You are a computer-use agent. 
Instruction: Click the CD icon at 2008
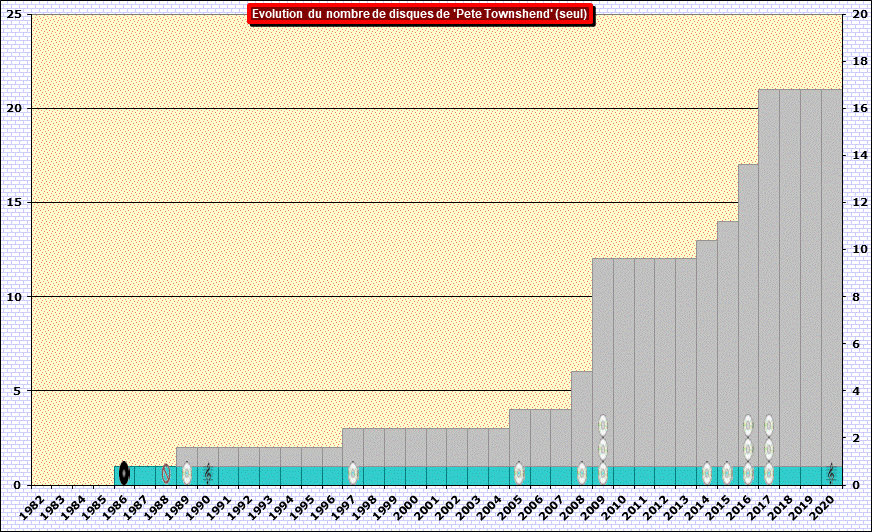pyautogui.click(x=582, y=473)
